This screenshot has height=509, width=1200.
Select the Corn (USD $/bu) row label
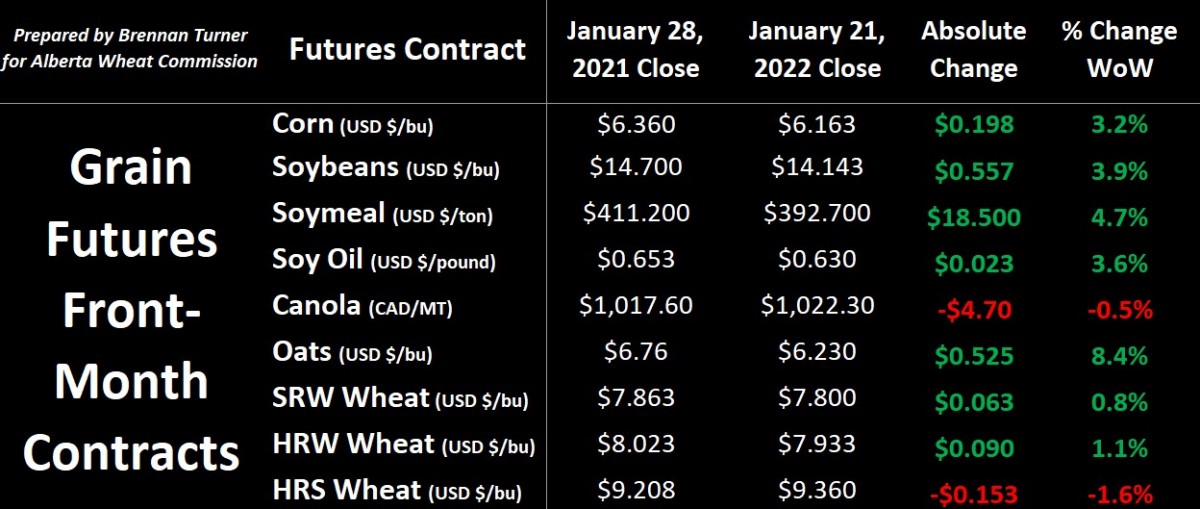[353, 125]
